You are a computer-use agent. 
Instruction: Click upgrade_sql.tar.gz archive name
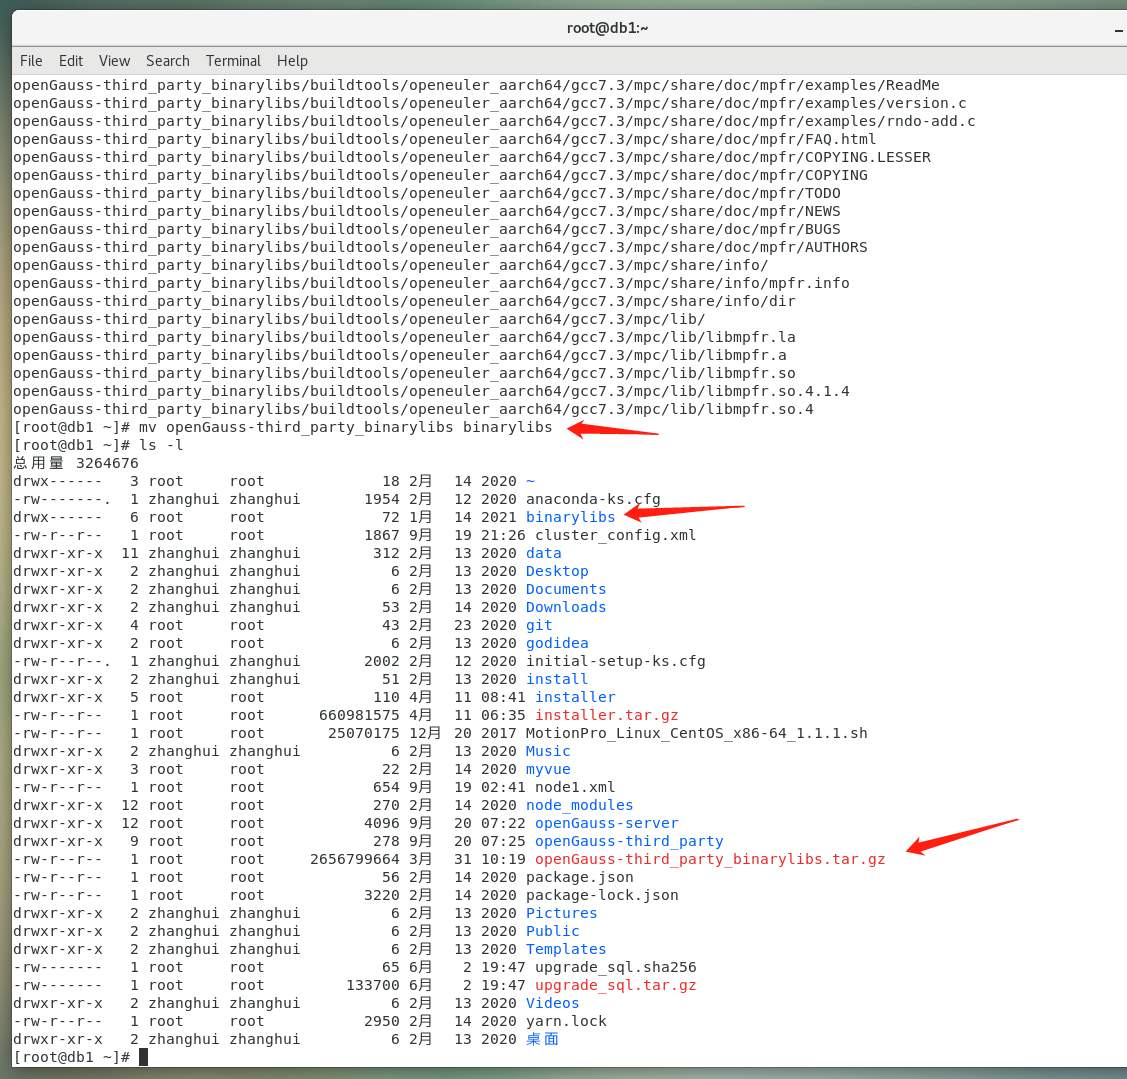pyautogui.click(x=615, y=985)
